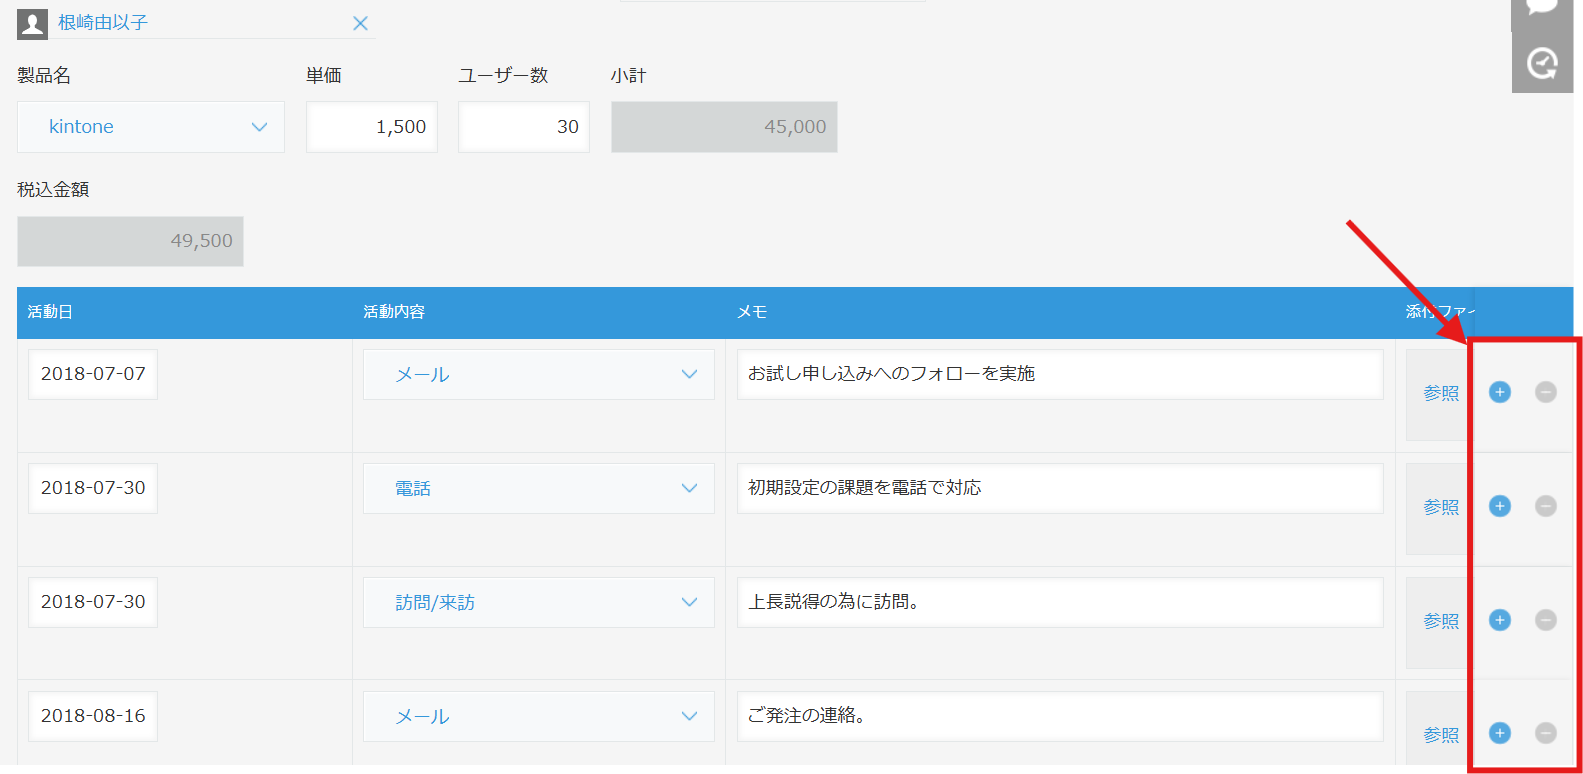Delete the お試し申し込みへのフォロー row
The image size is (1583, 774).
(1545, 392)
